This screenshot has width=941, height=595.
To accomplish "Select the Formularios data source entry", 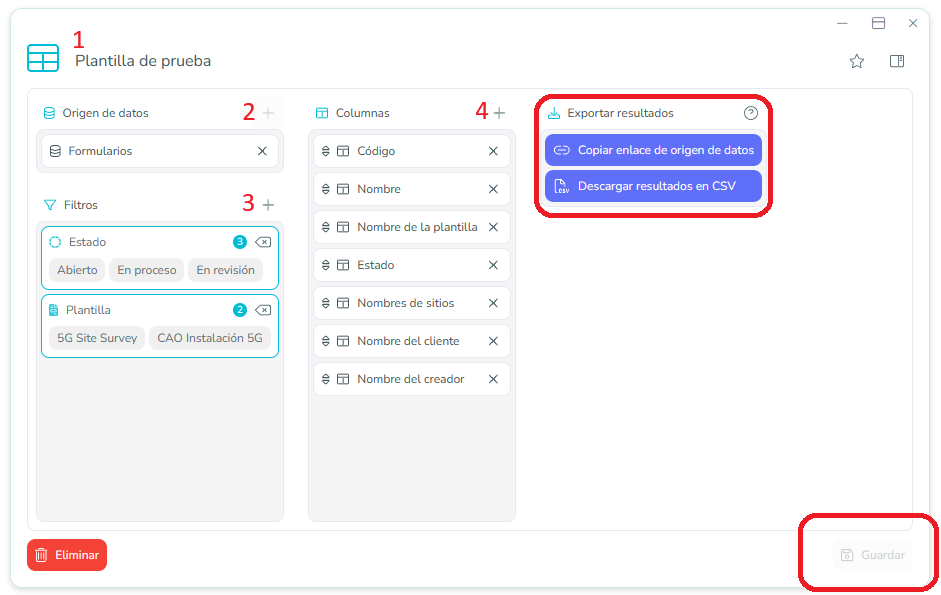I will tap(160, 151).
